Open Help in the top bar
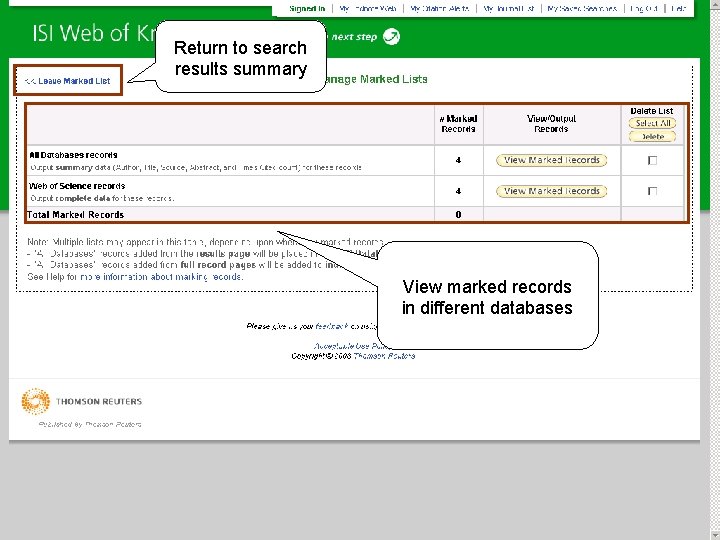The width and height of the screenshot is (720, 540). (678, 8)
